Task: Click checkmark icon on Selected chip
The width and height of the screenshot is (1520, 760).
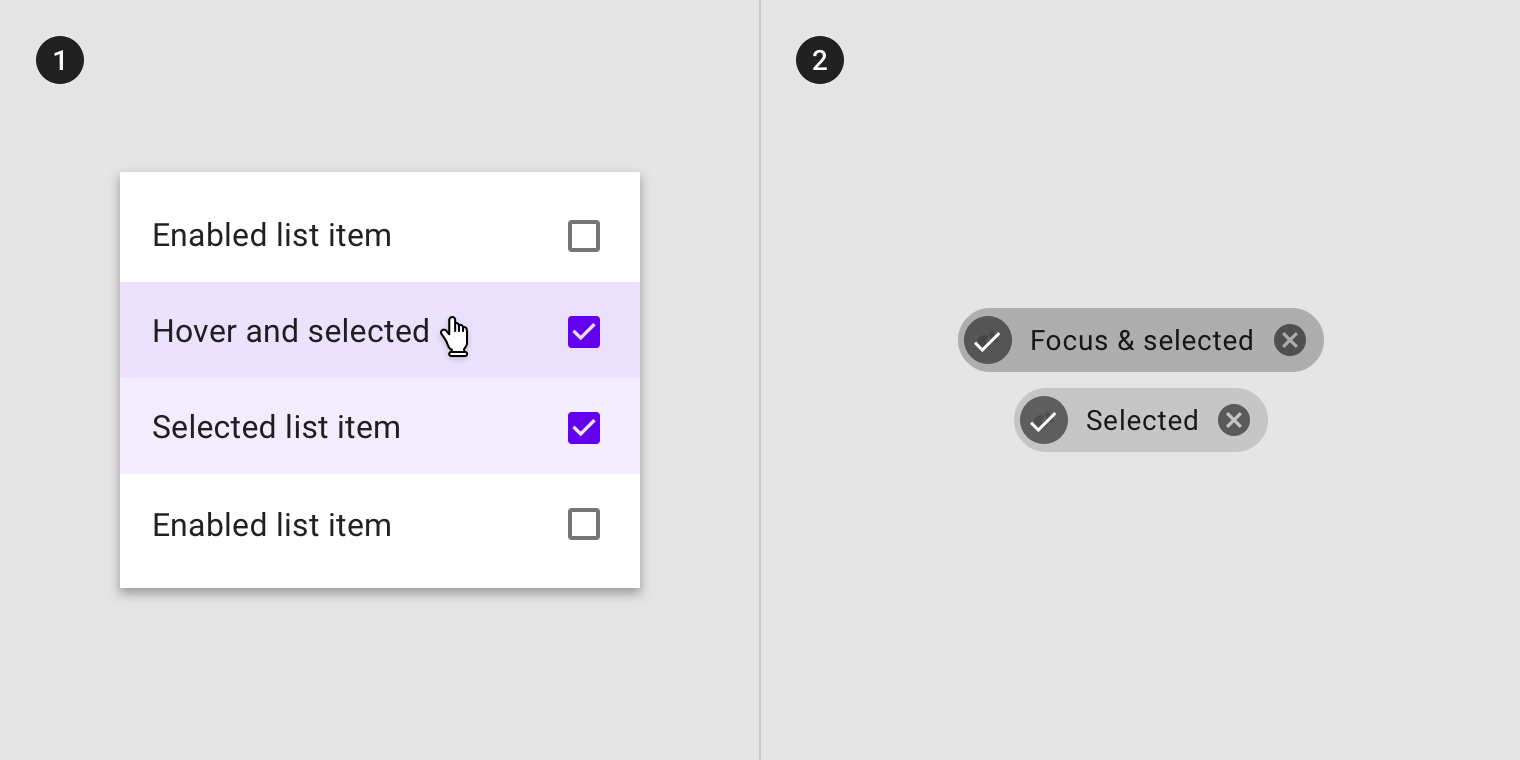Action: 1044,420
